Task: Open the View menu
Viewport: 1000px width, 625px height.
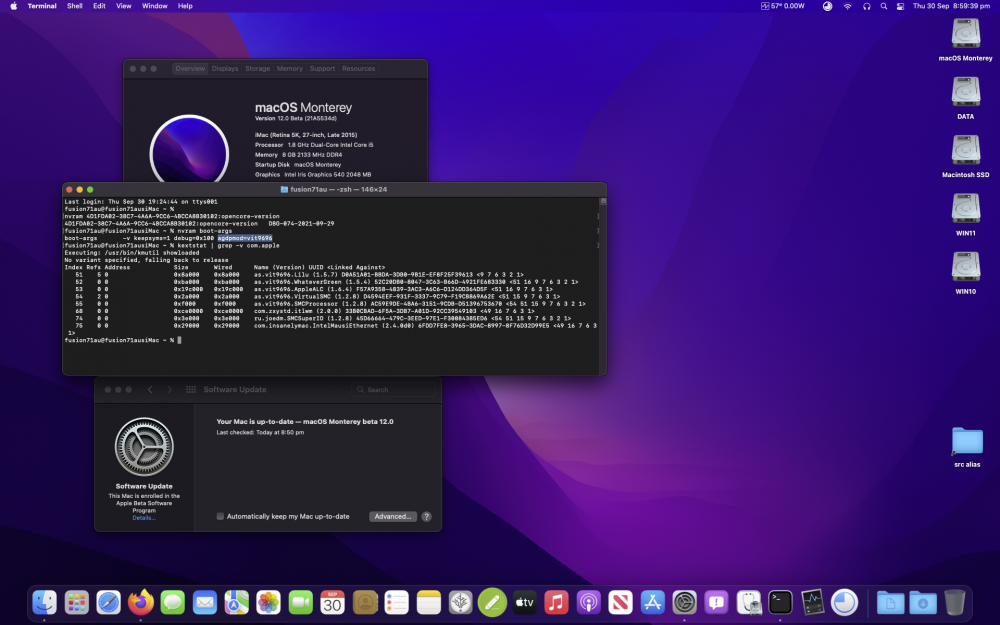Action: 123,6
